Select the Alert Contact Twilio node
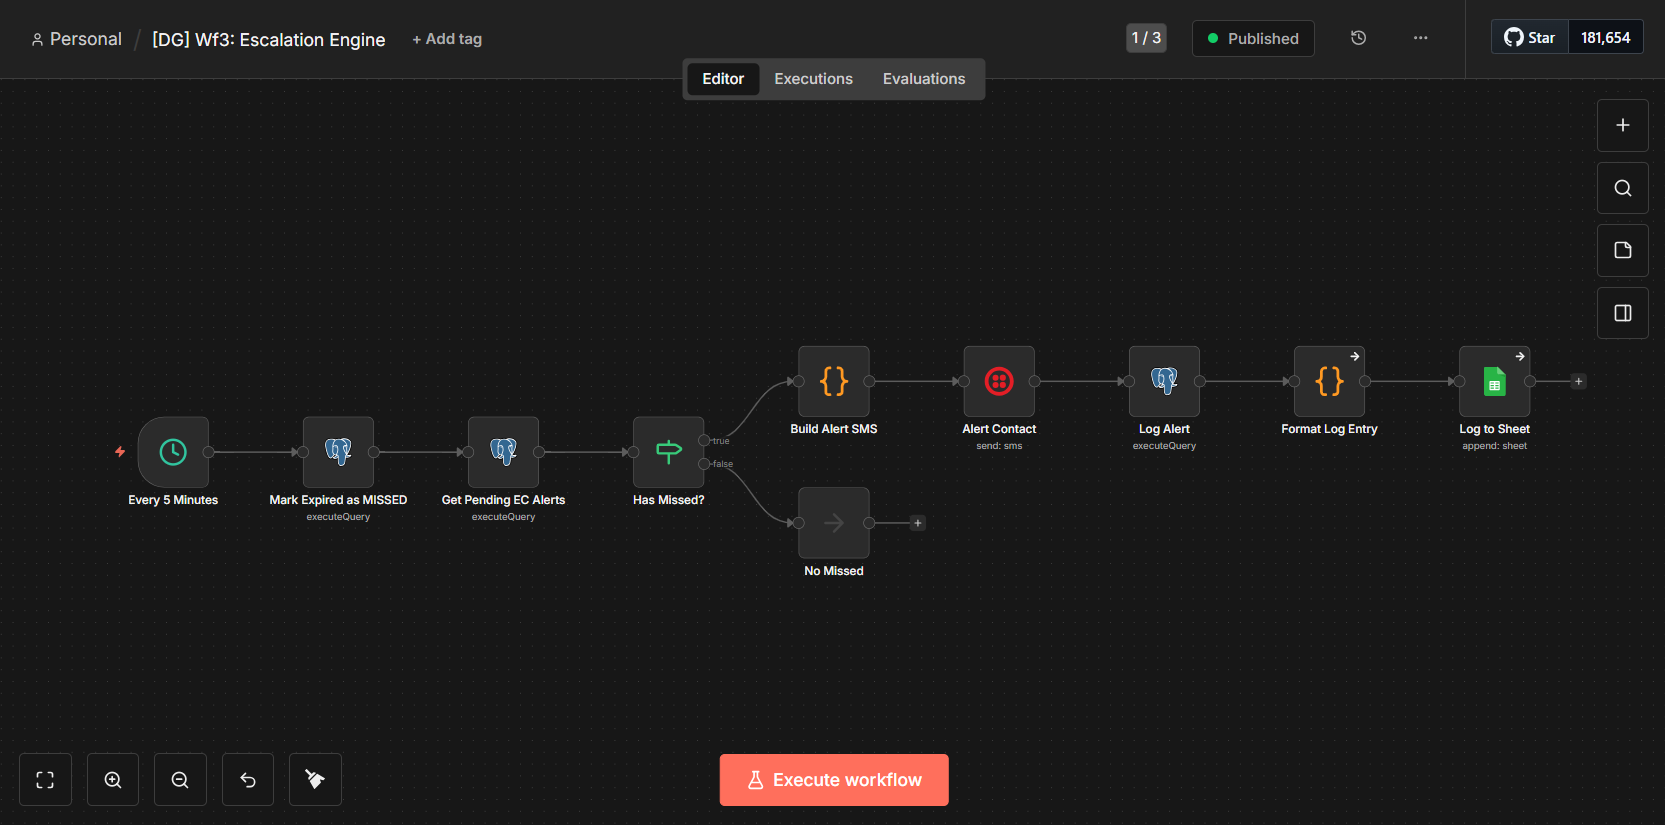The width and height of the screenshot is (1665, 825). (x=998, y=381)
